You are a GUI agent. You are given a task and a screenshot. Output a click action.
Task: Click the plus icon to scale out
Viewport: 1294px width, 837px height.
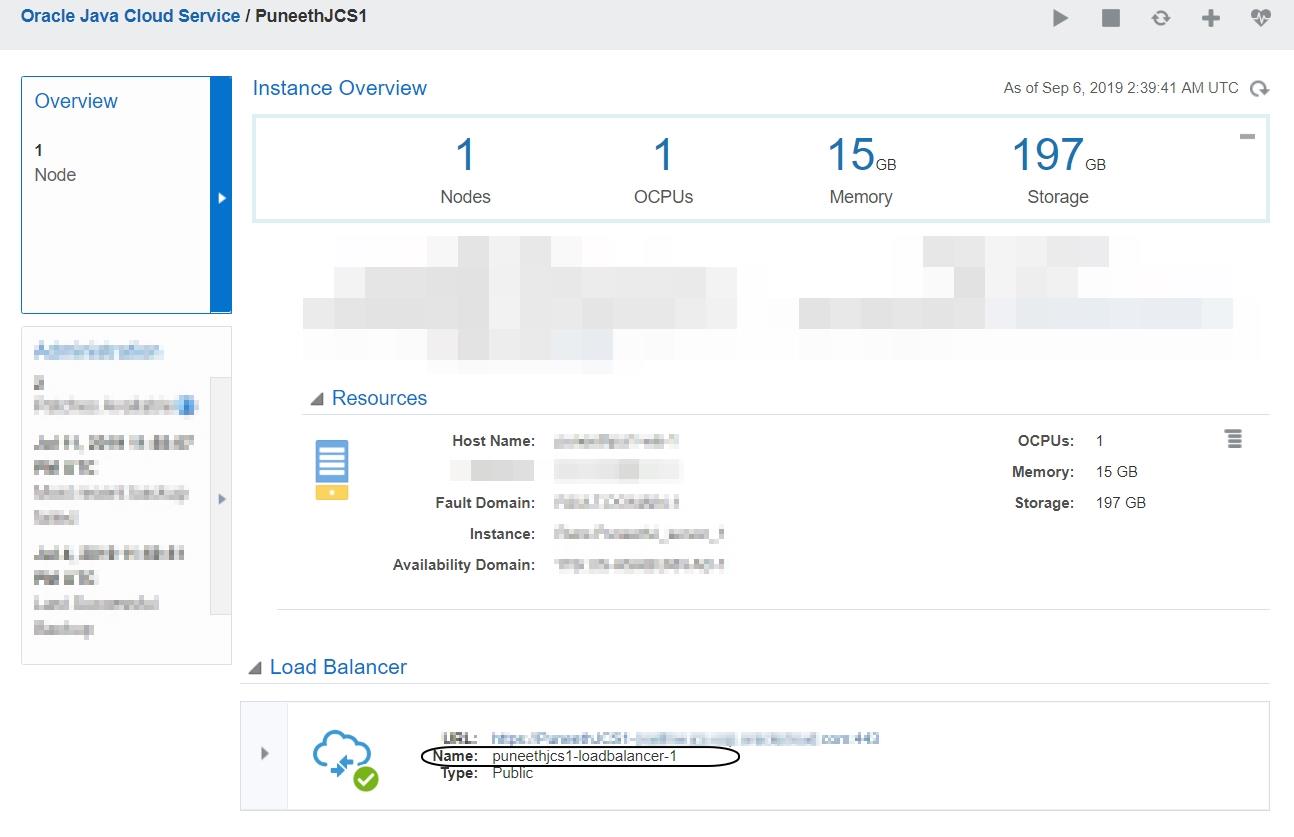coord(1211,18)
